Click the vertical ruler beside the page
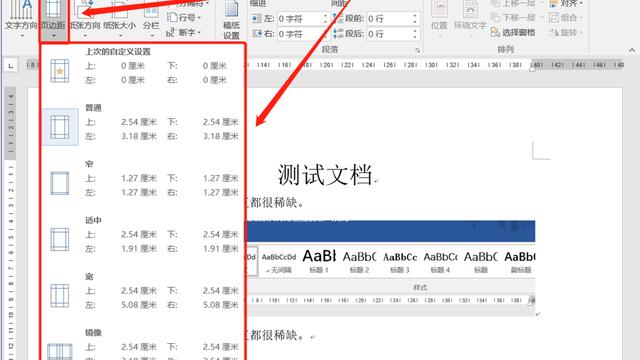Screen dimensions: 640x360 coord(11,223)
